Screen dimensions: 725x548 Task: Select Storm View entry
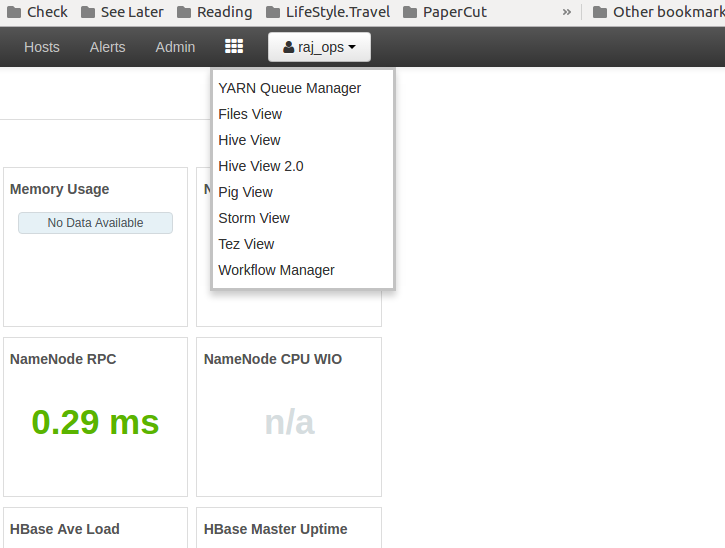(254, 218)
